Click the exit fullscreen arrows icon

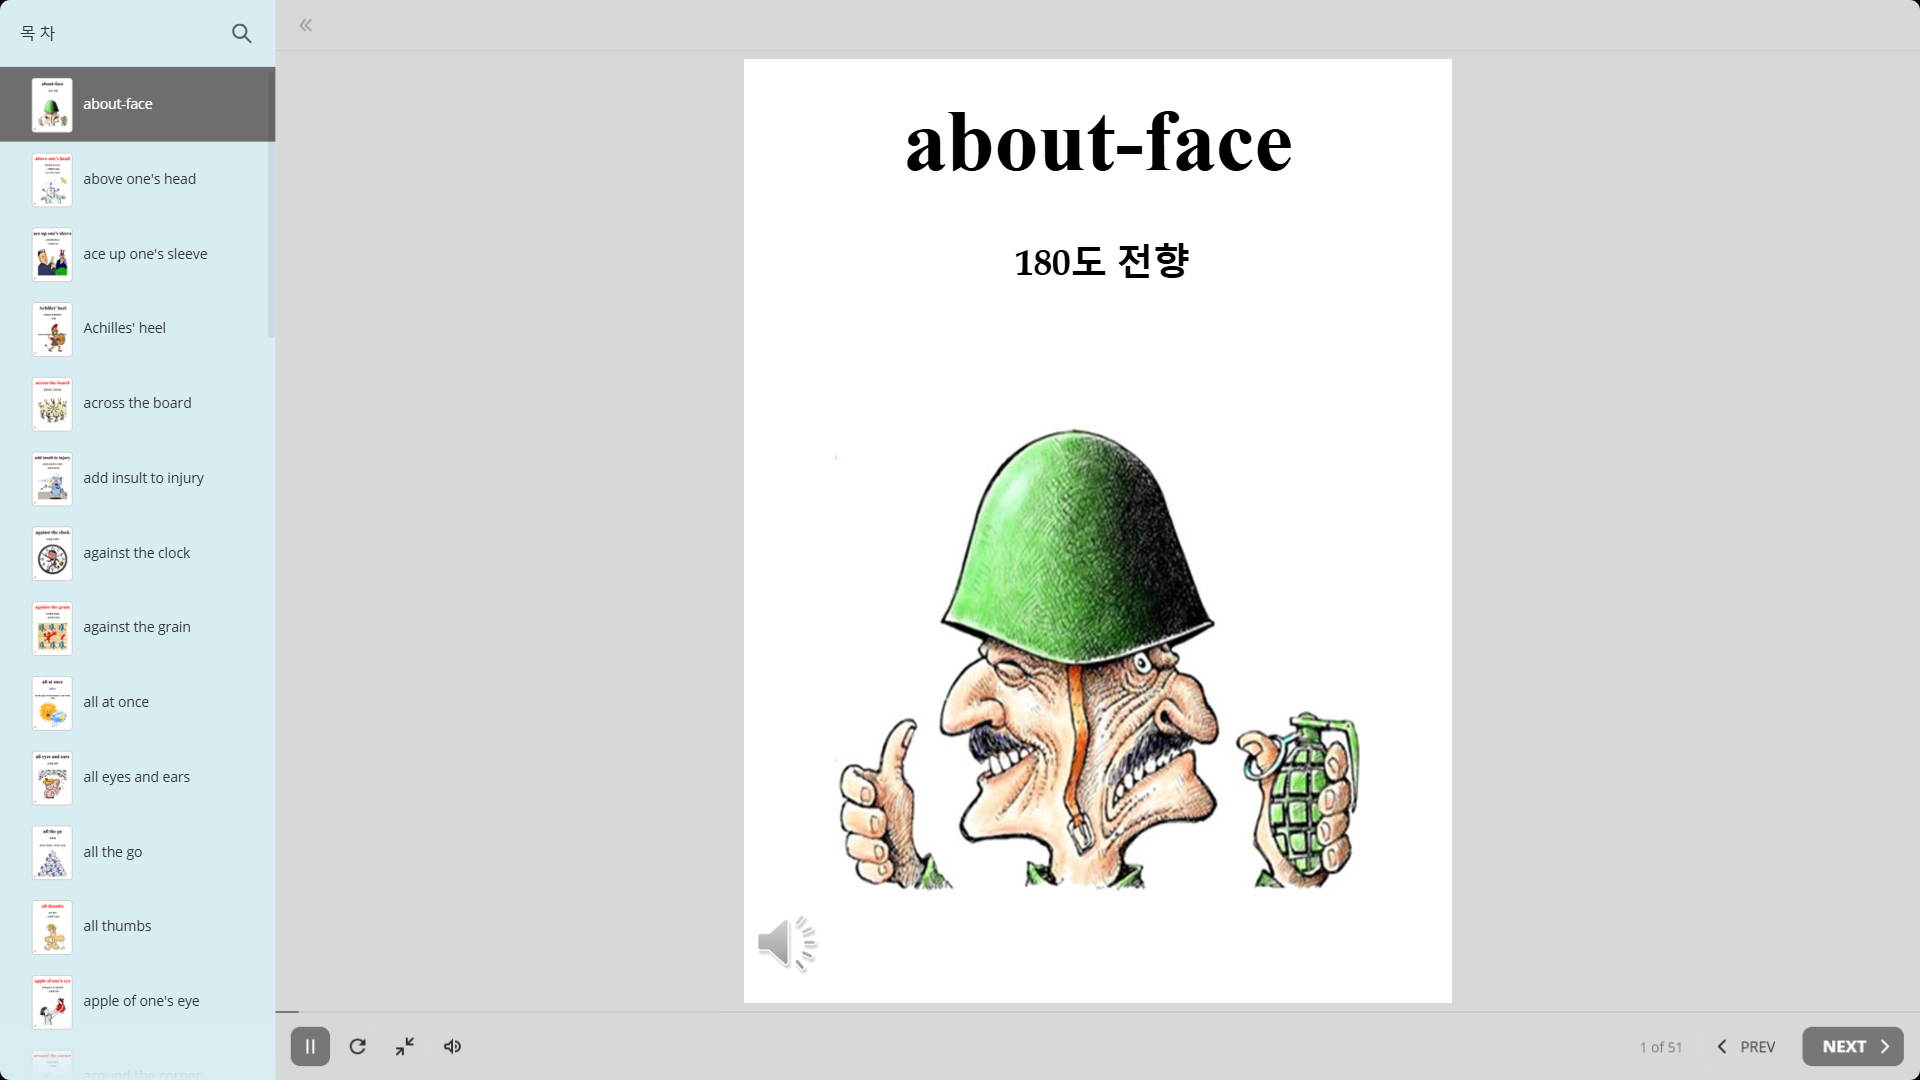point(405,1046)
